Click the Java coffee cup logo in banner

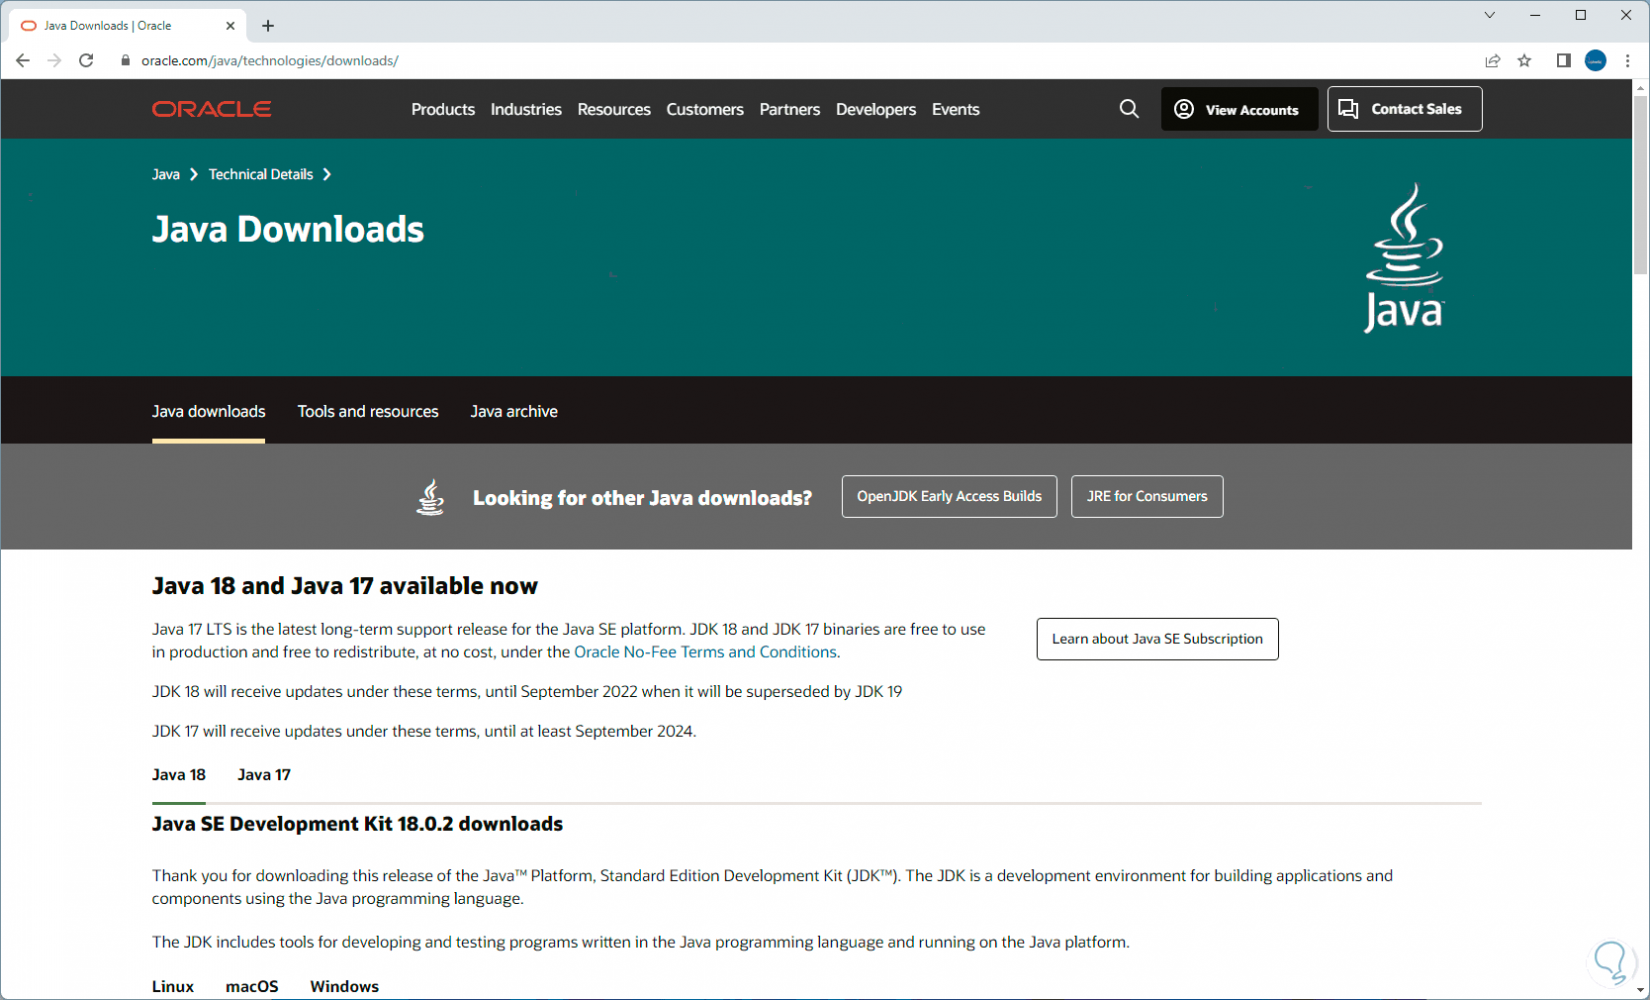pyautogui.click(x=1405, y=257)
